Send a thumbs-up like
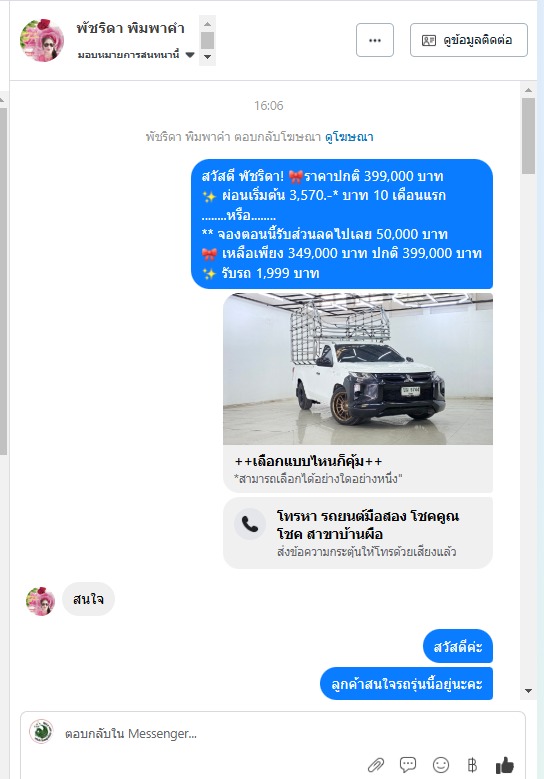 coord(505,765)
